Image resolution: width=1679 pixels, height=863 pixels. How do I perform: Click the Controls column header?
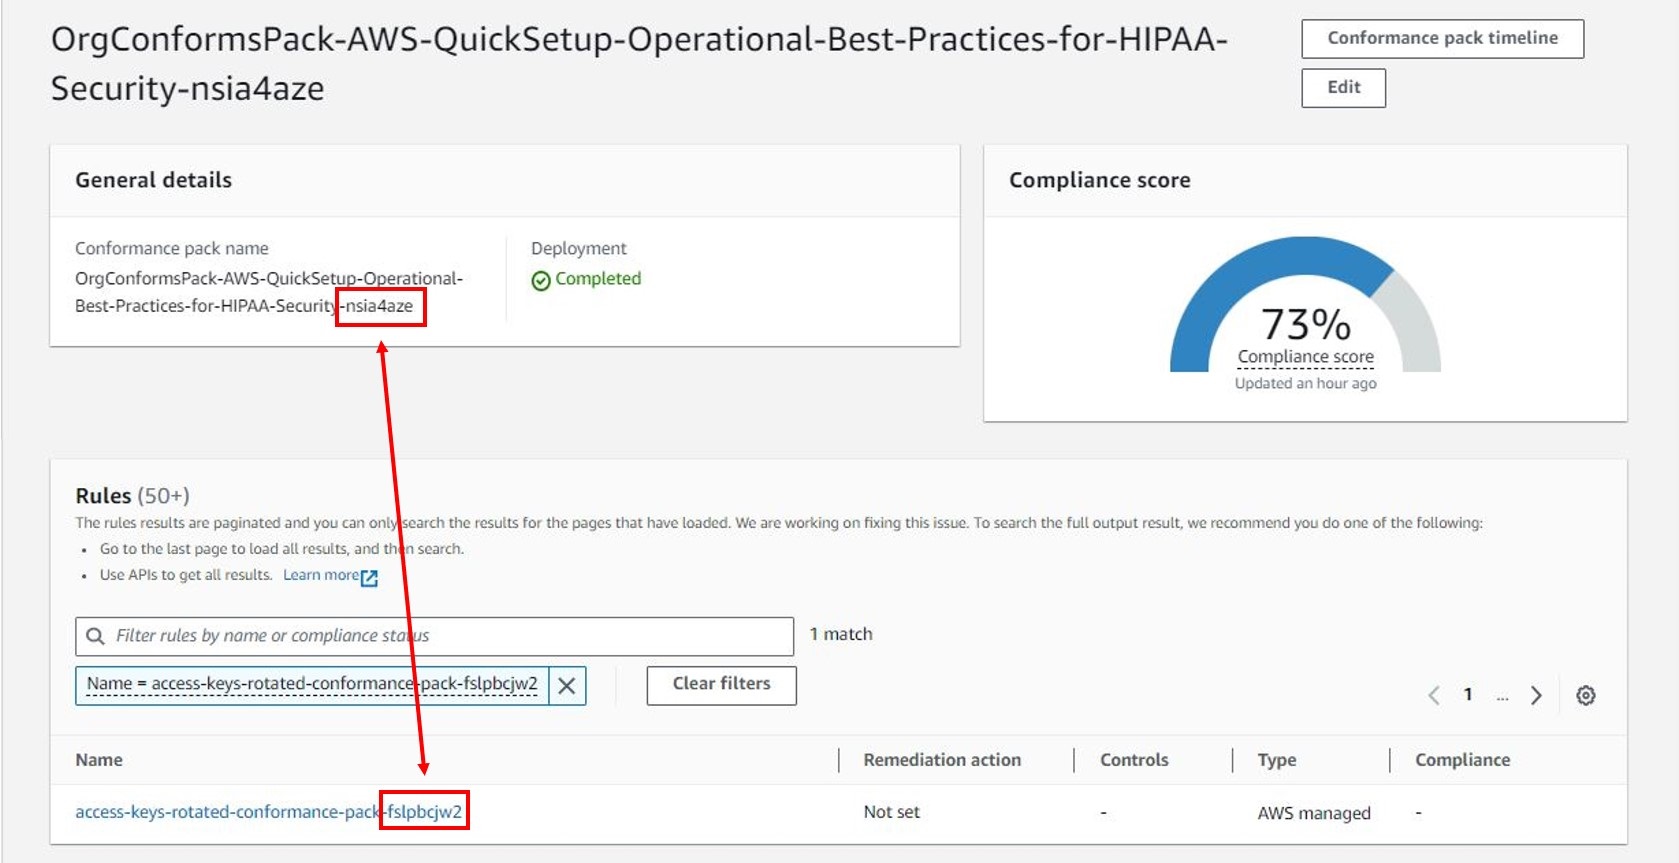[x=1134, y=760]
